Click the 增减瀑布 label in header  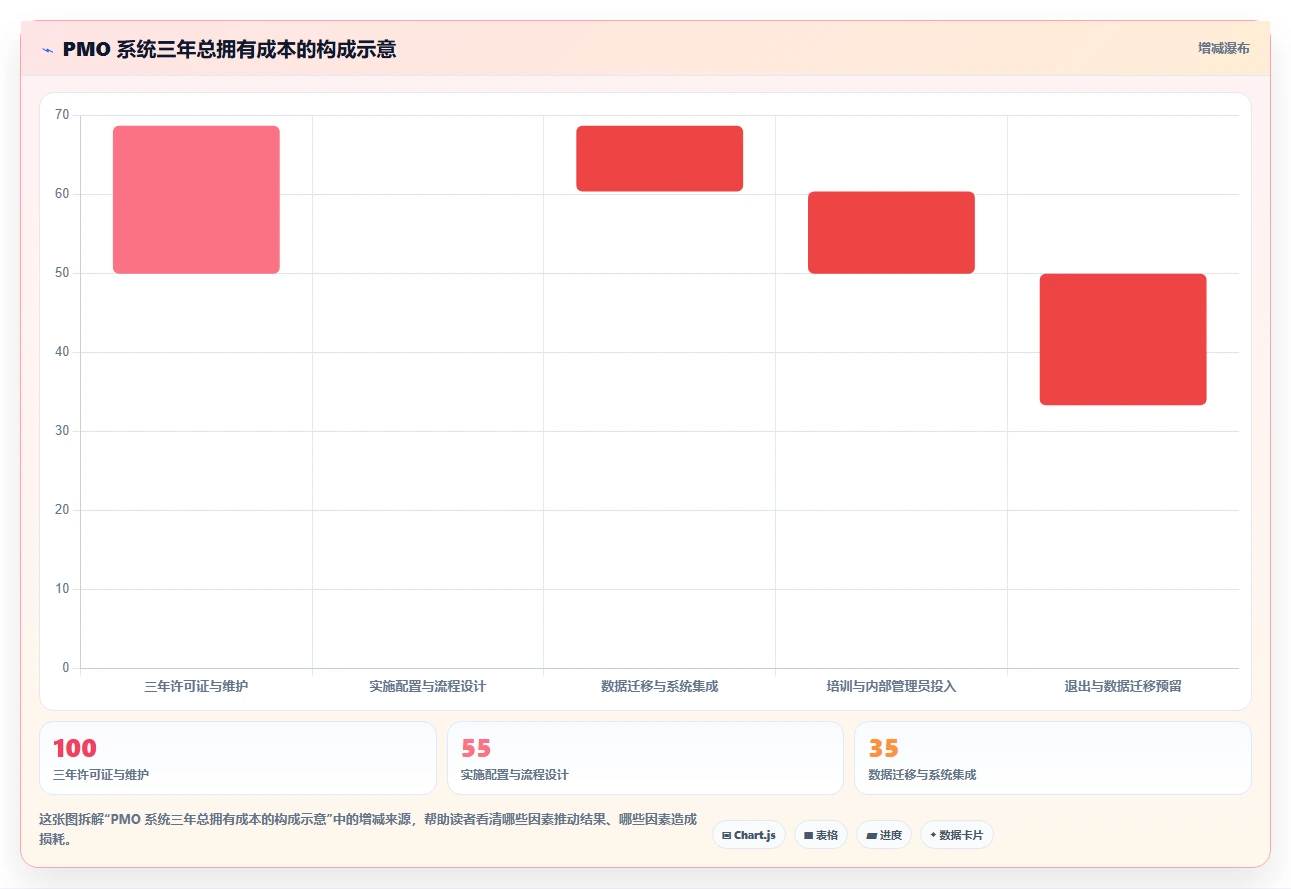click(x=1224, y=48)
